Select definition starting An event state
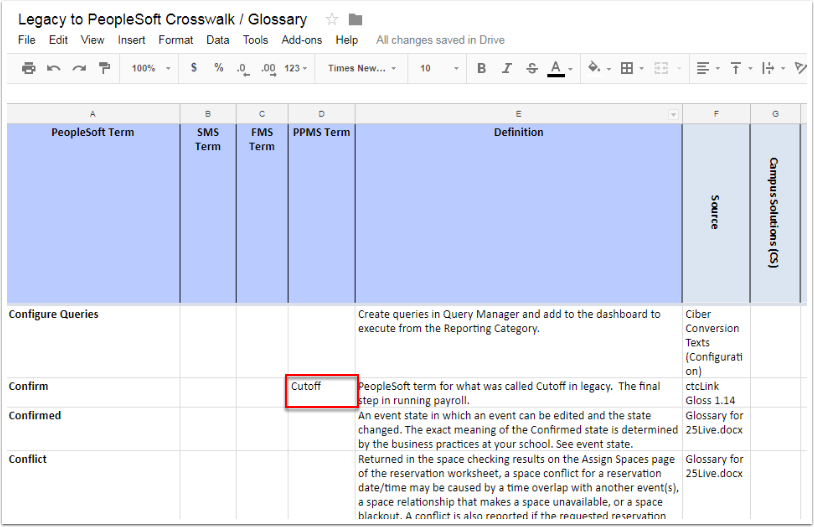Image resolution: width=814 pixels, height=527 pixels. click(519, 429)
